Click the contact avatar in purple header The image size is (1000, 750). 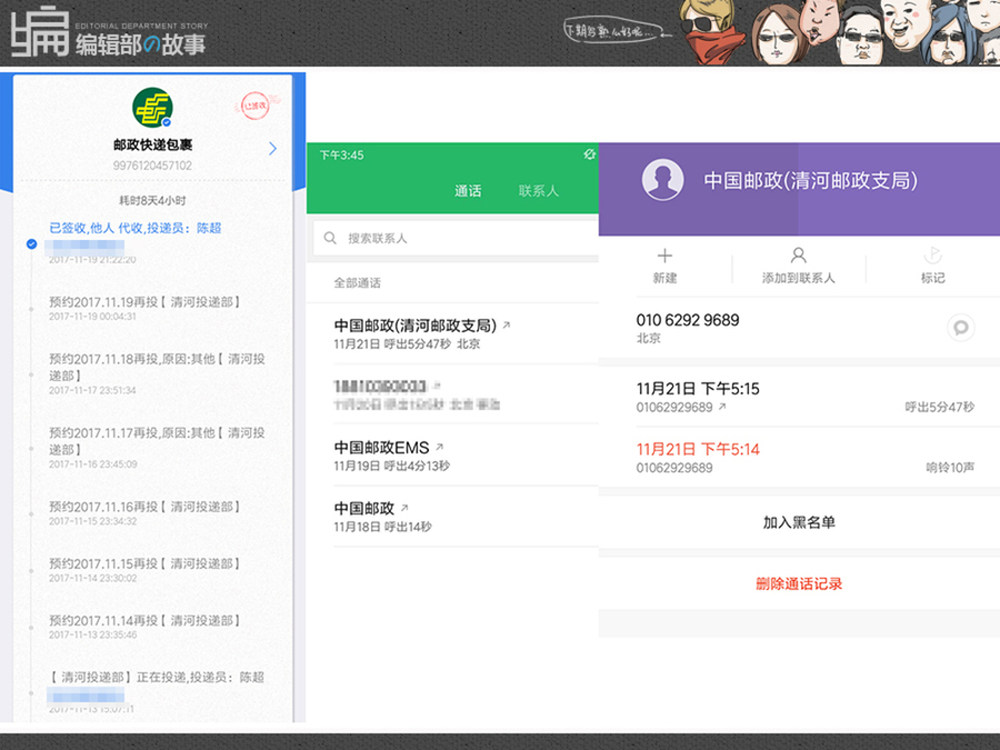(663, 180)
